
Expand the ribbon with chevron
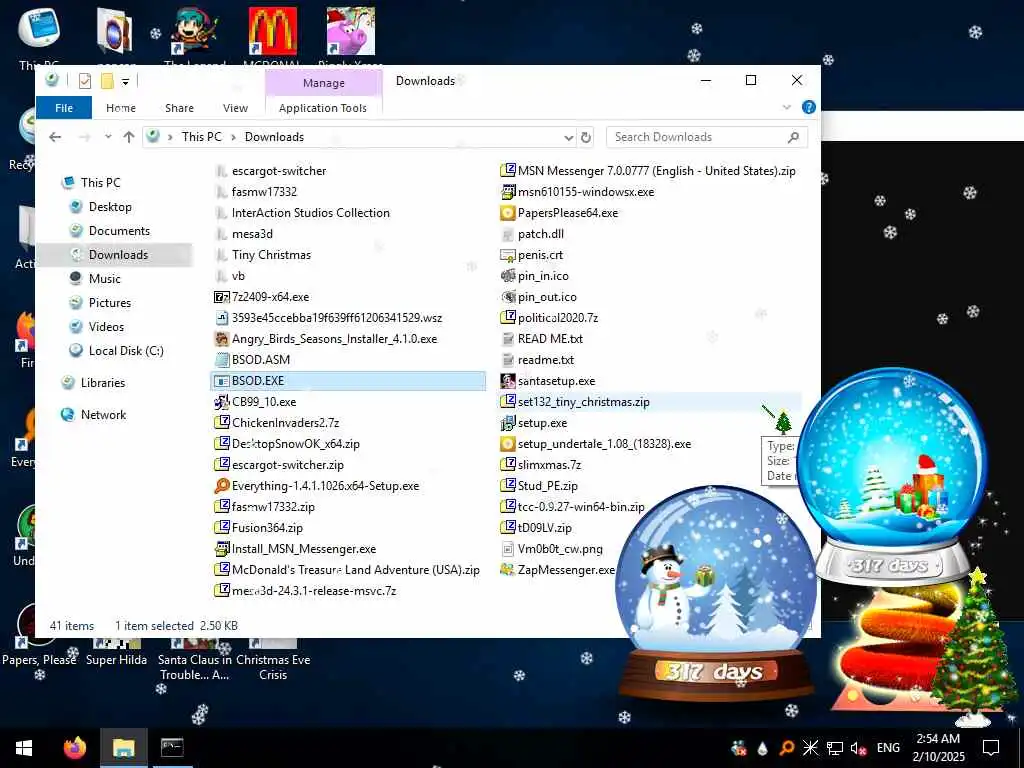786,107
